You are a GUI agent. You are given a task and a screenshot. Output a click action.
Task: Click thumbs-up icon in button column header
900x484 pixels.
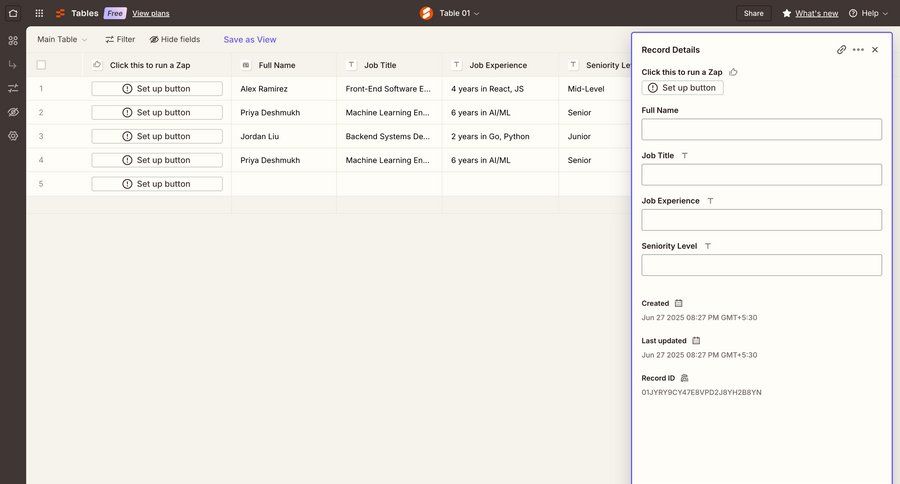[97, 65]
